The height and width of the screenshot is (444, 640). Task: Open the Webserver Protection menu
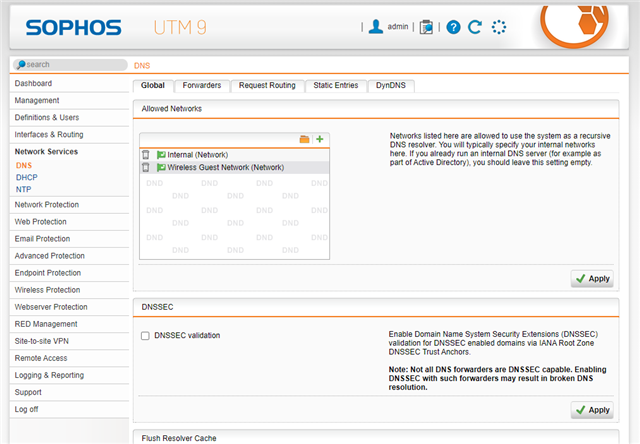click(x=69, y=307)
